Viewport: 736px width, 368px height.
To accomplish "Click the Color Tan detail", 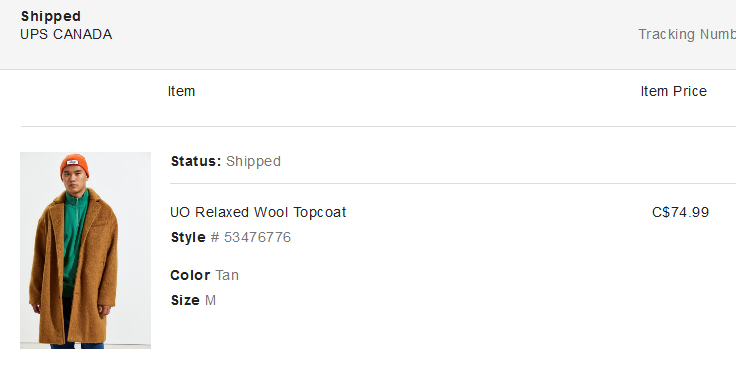I will [x=205, y=275].
